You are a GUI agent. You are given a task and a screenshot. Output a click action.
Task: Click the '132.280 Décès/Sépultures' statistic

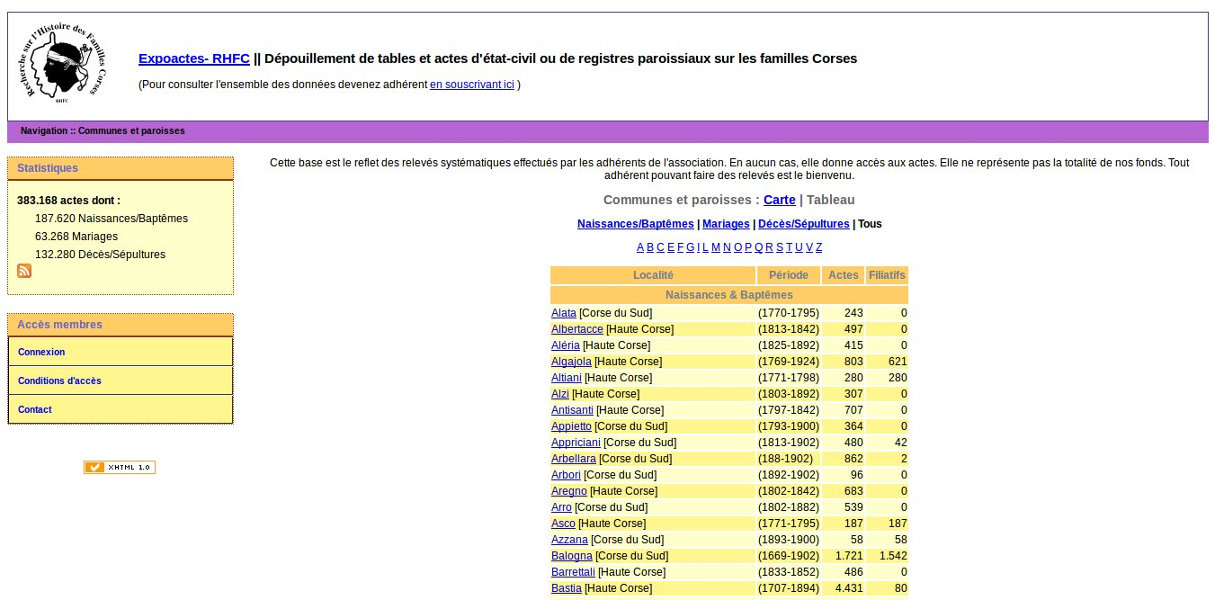[100, 254]
